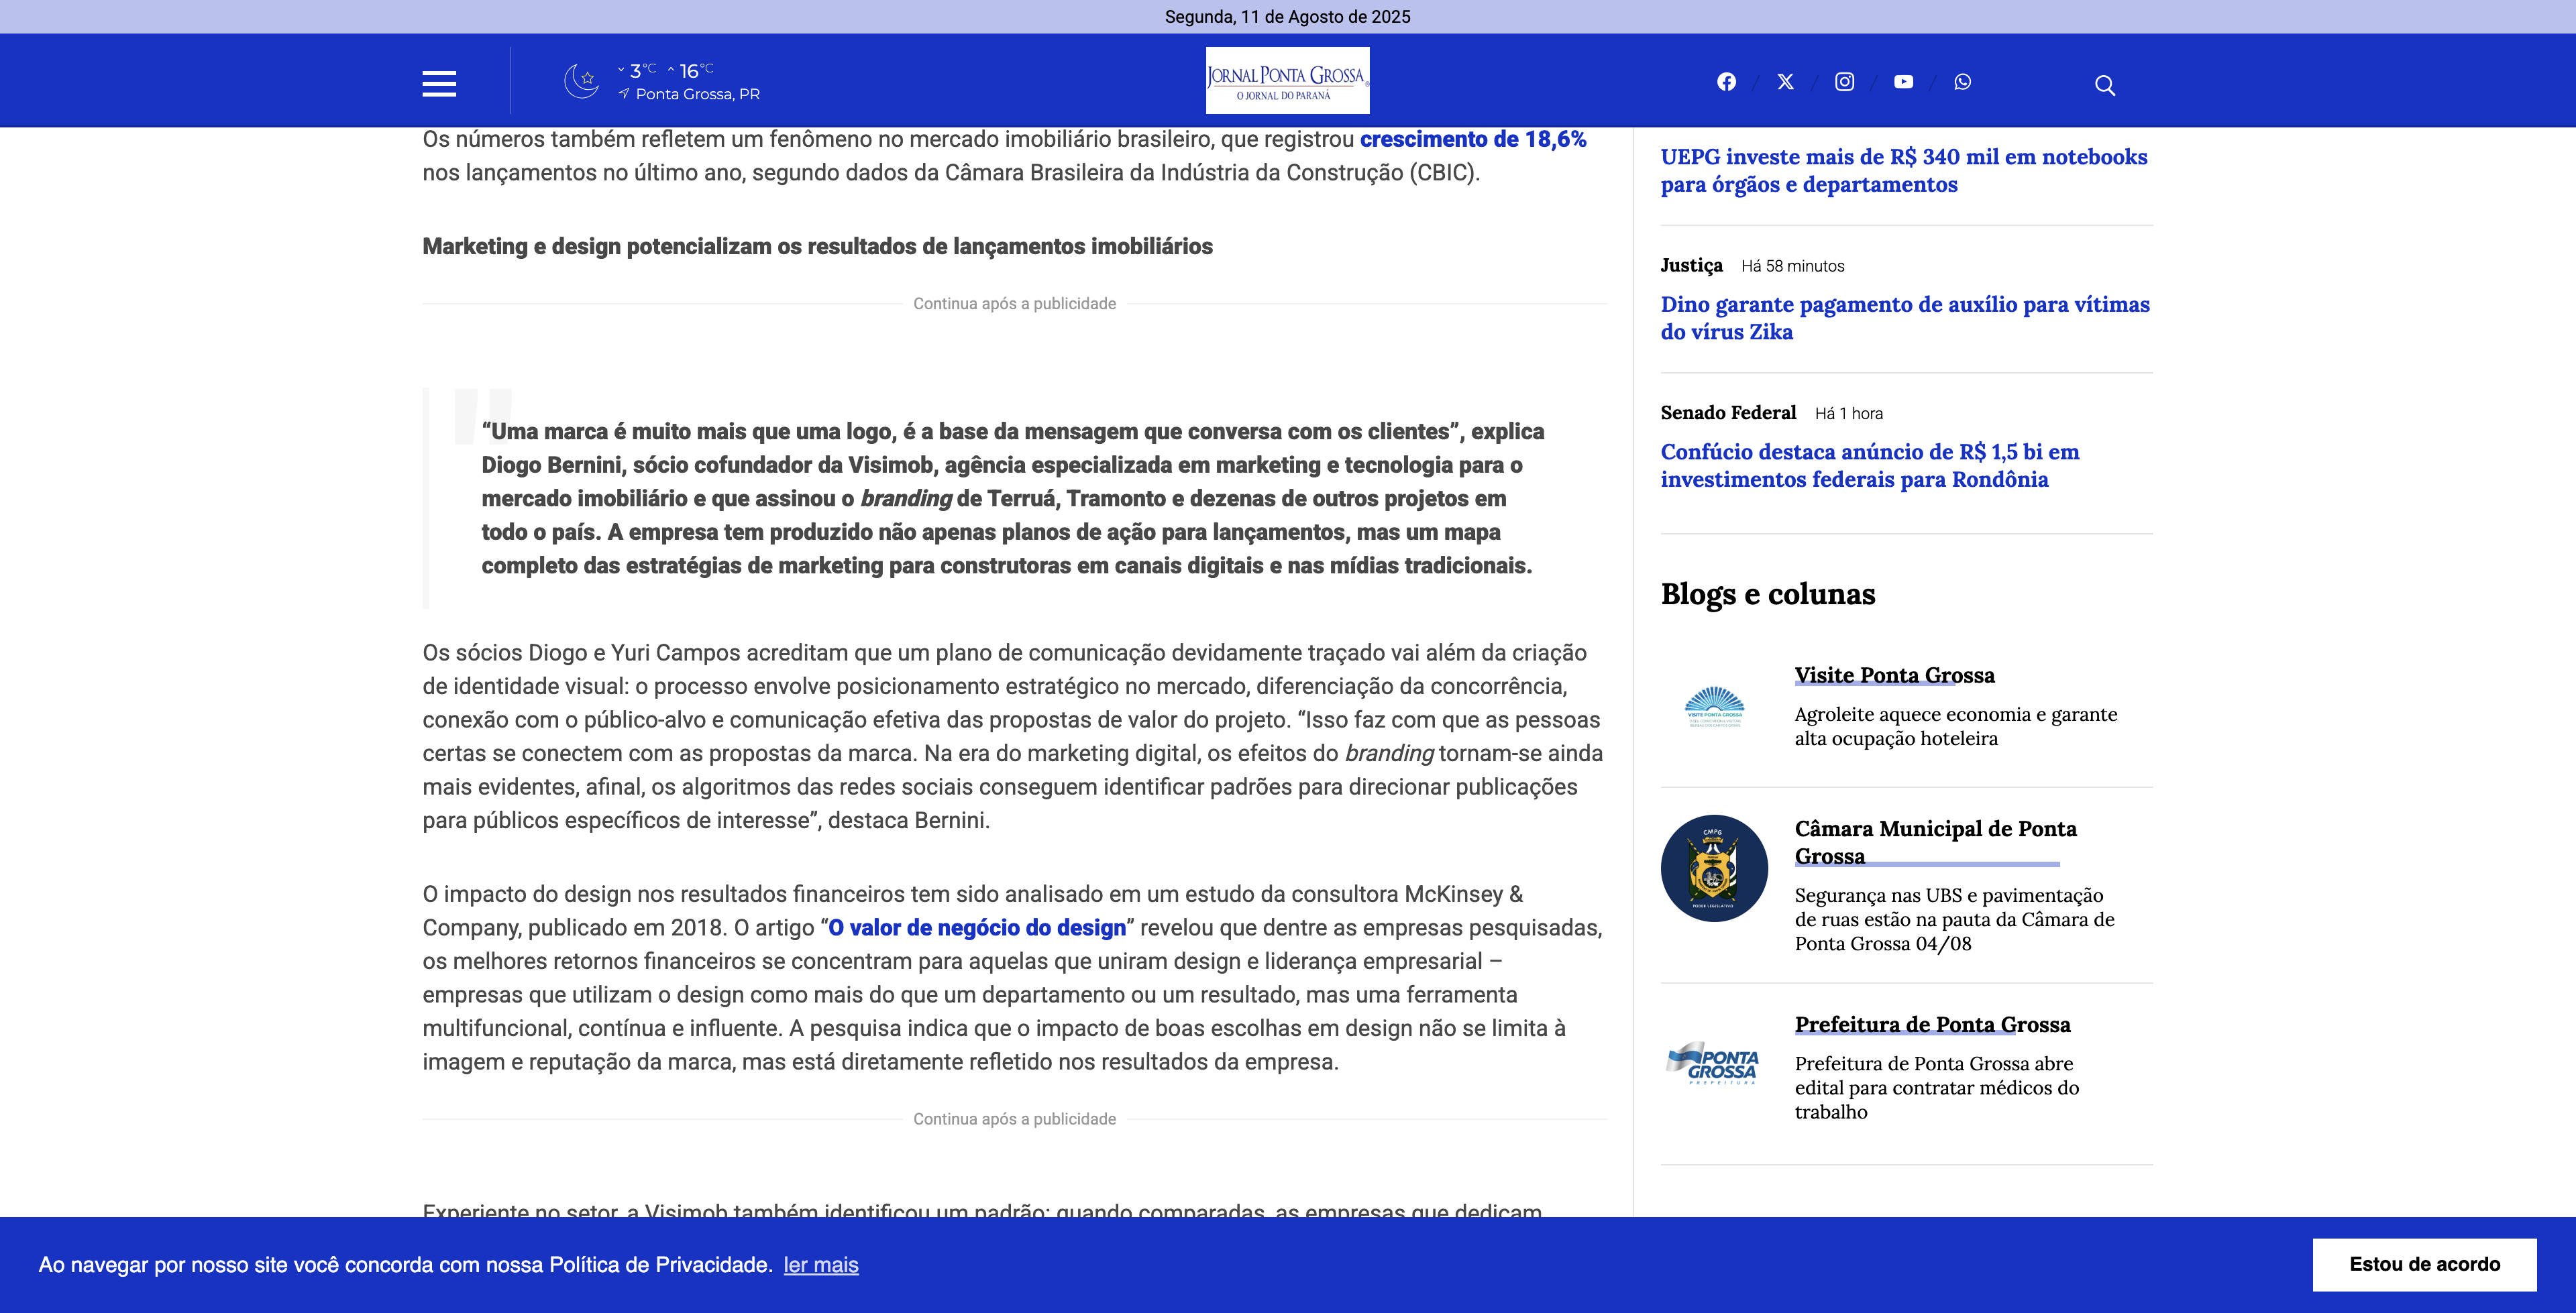Open the WhatsApp social icon
Screen dimensions: 2576x1313
pyautogui.click(x=1963, y=82)
